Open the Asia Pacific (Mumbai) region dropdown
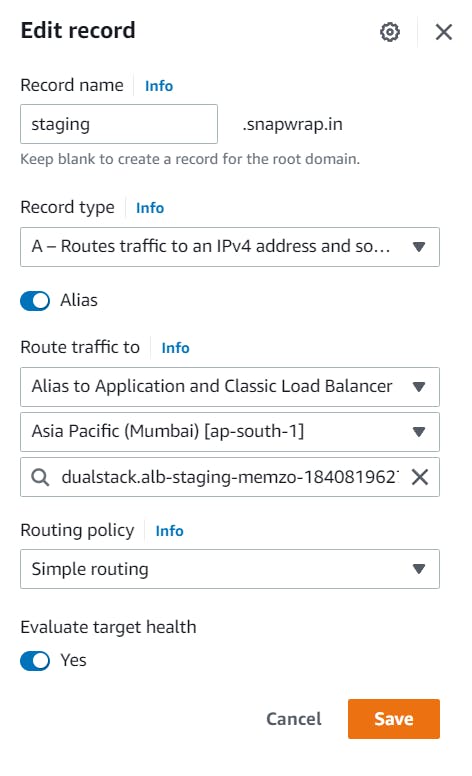Image resolution: width=472 pixels, height=776 pixels. (230, 432)
